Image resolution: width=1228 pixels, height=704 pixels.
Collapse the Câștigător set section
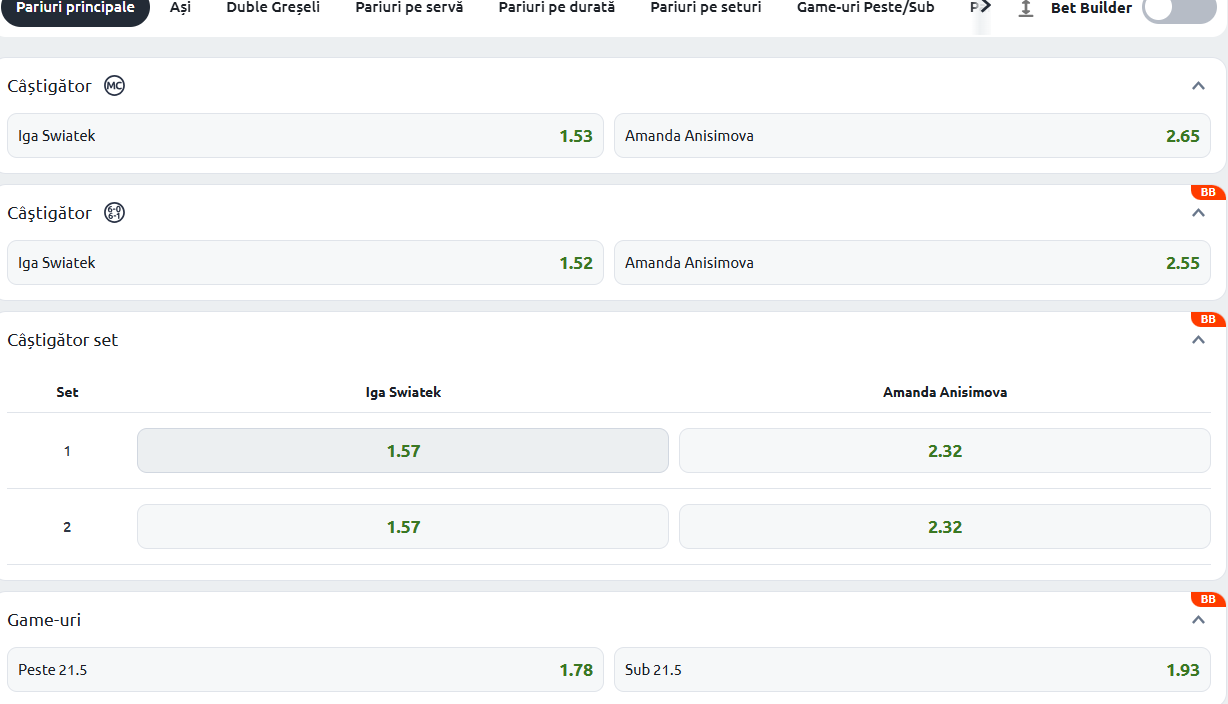(x=1198, y=340)
